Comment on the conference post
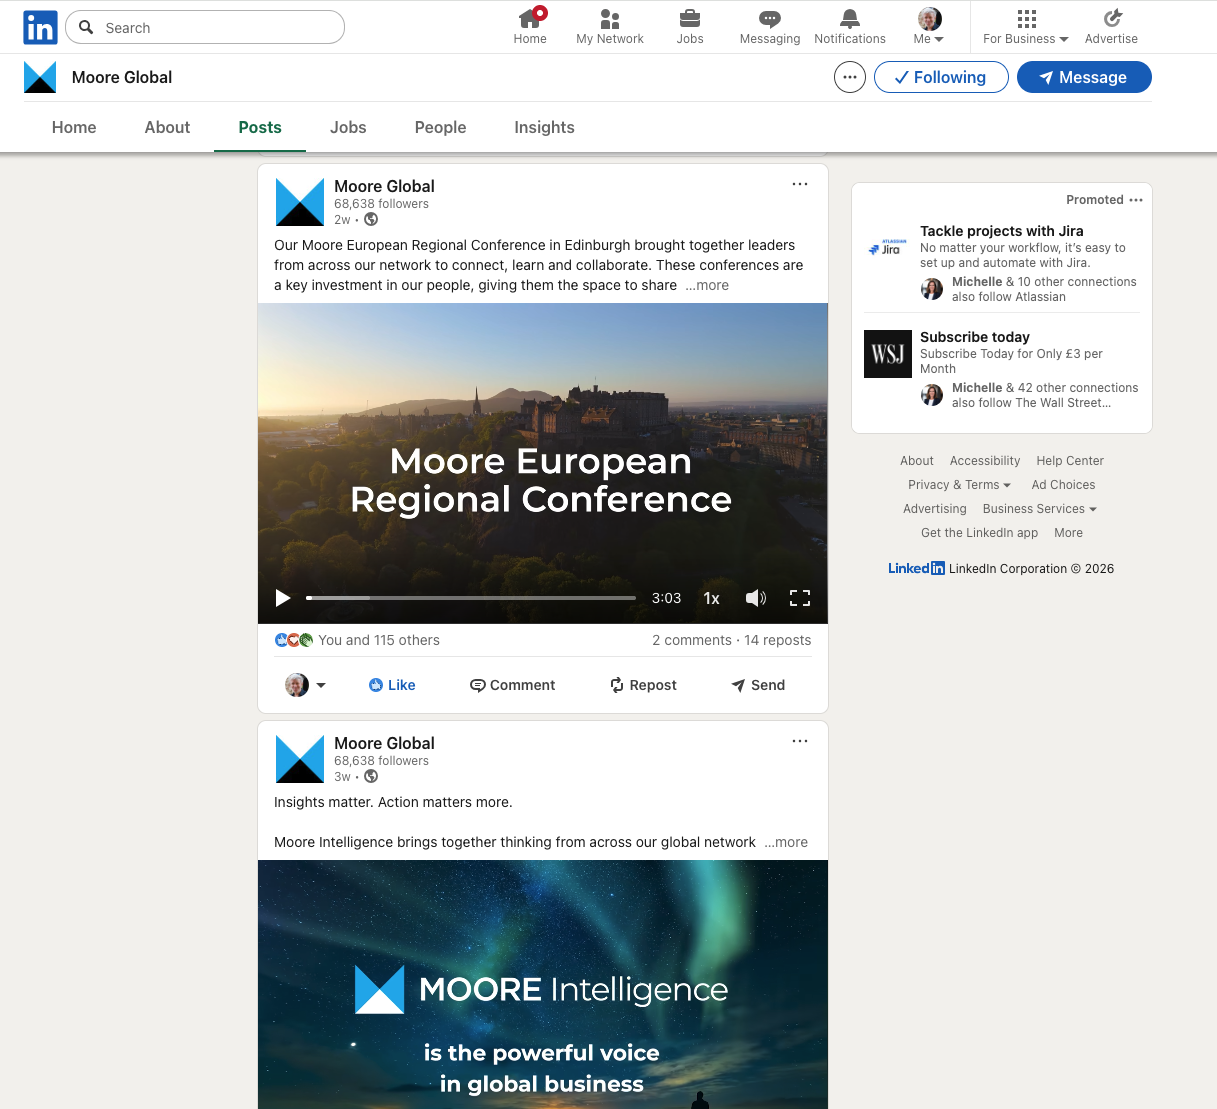The image size is (1217, 1109). click(513, 685)
